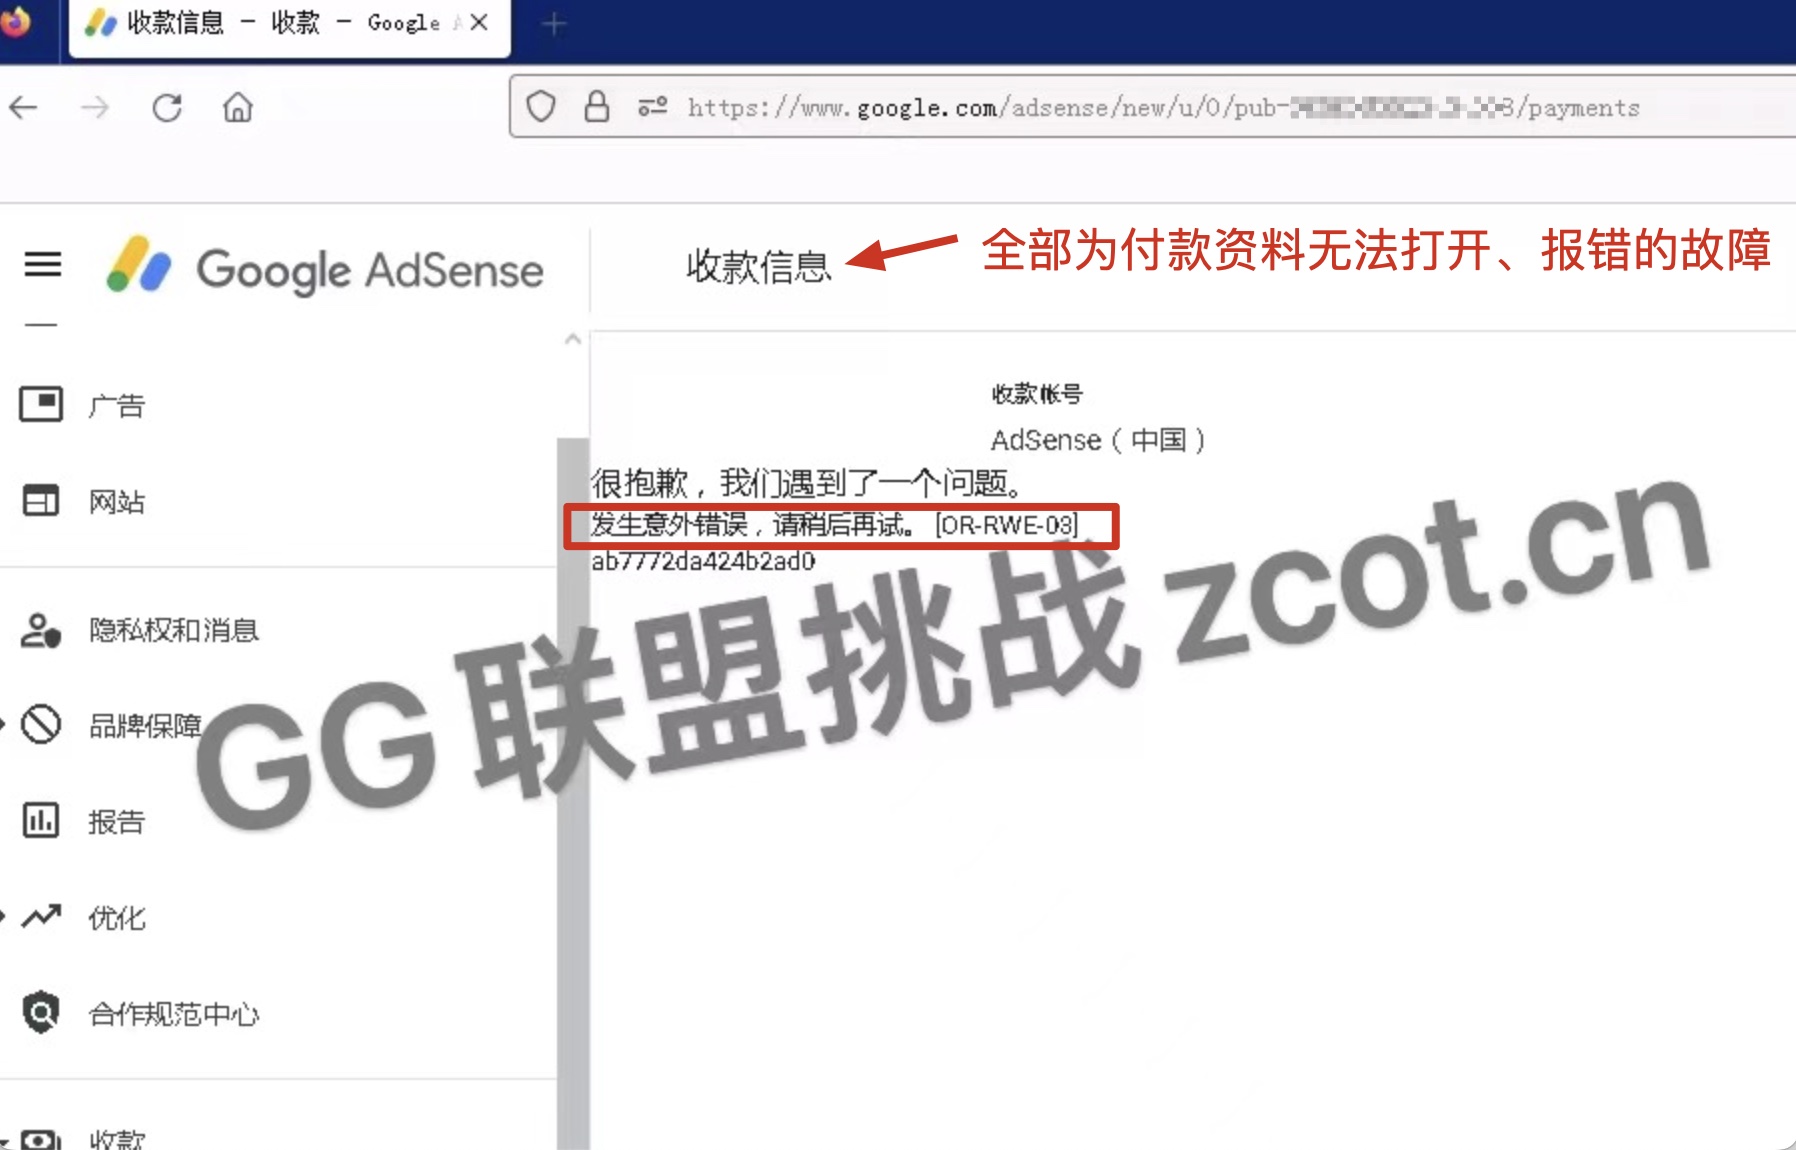Viewport: 1796px width, 1150px height.
Task: Click the sidebar vertical scrollbar
Action: click(573, 793)
